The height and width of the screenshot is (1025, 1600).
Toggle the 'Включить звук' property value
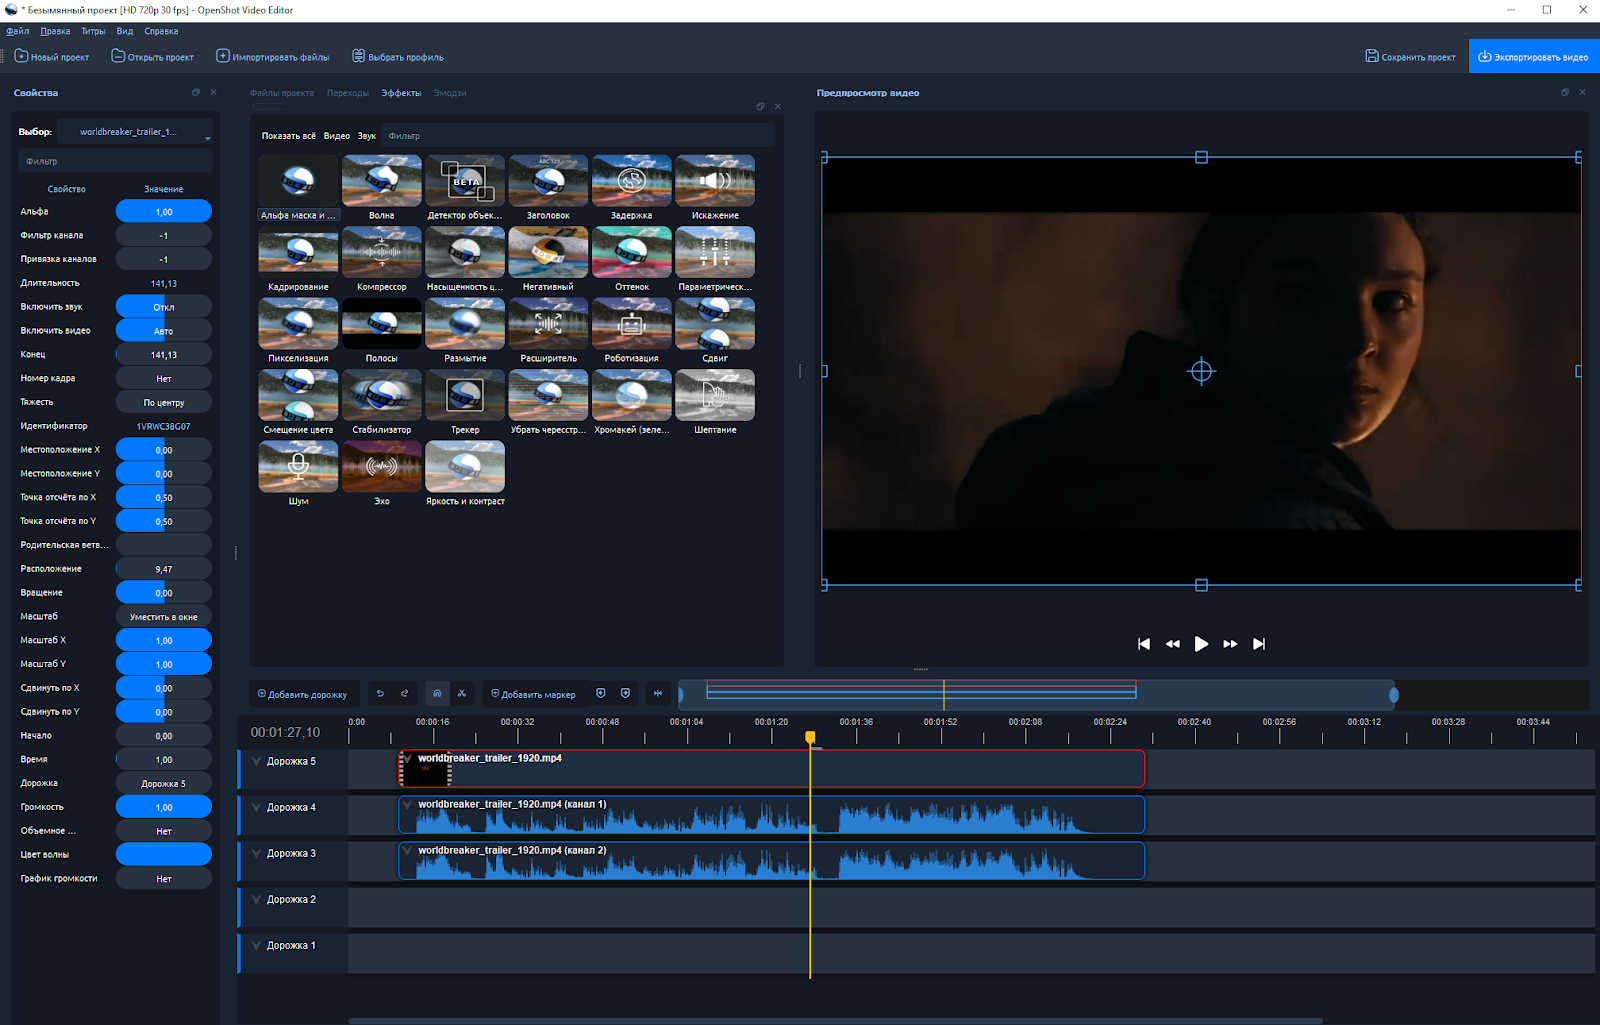164,307
